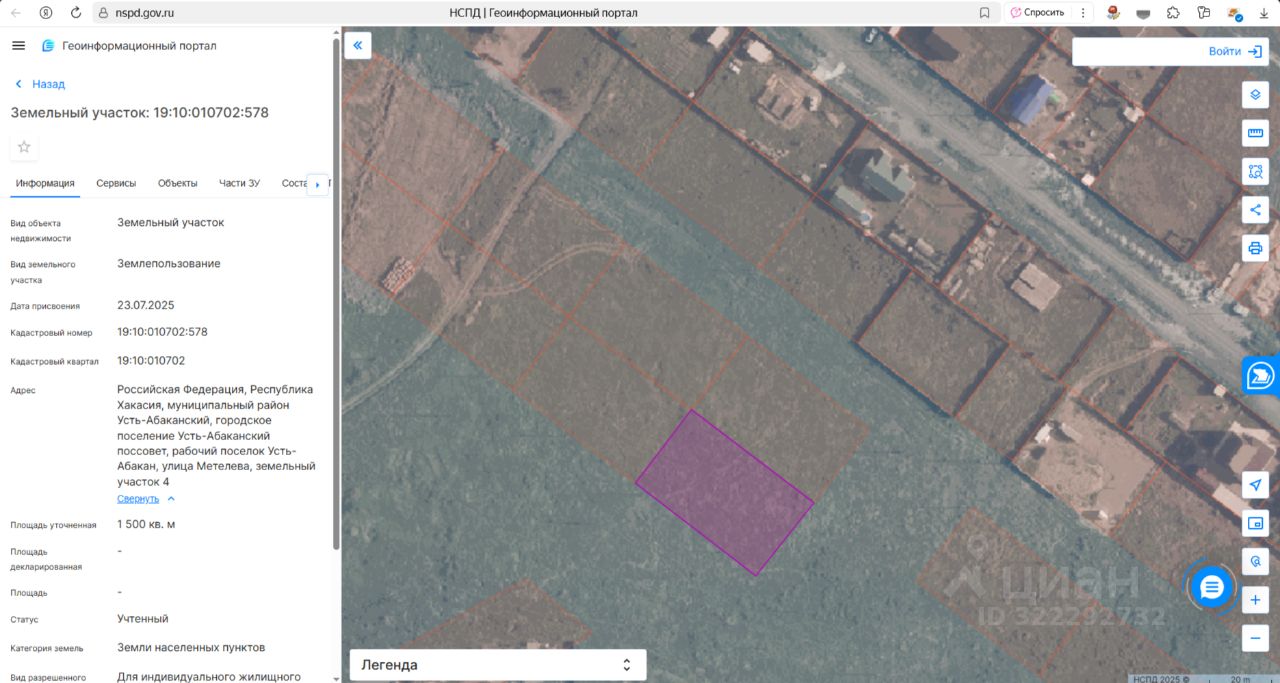Click the heading Земельный участок: 19:10:010702:578
1280x683 pixels.
pos(140,113)
